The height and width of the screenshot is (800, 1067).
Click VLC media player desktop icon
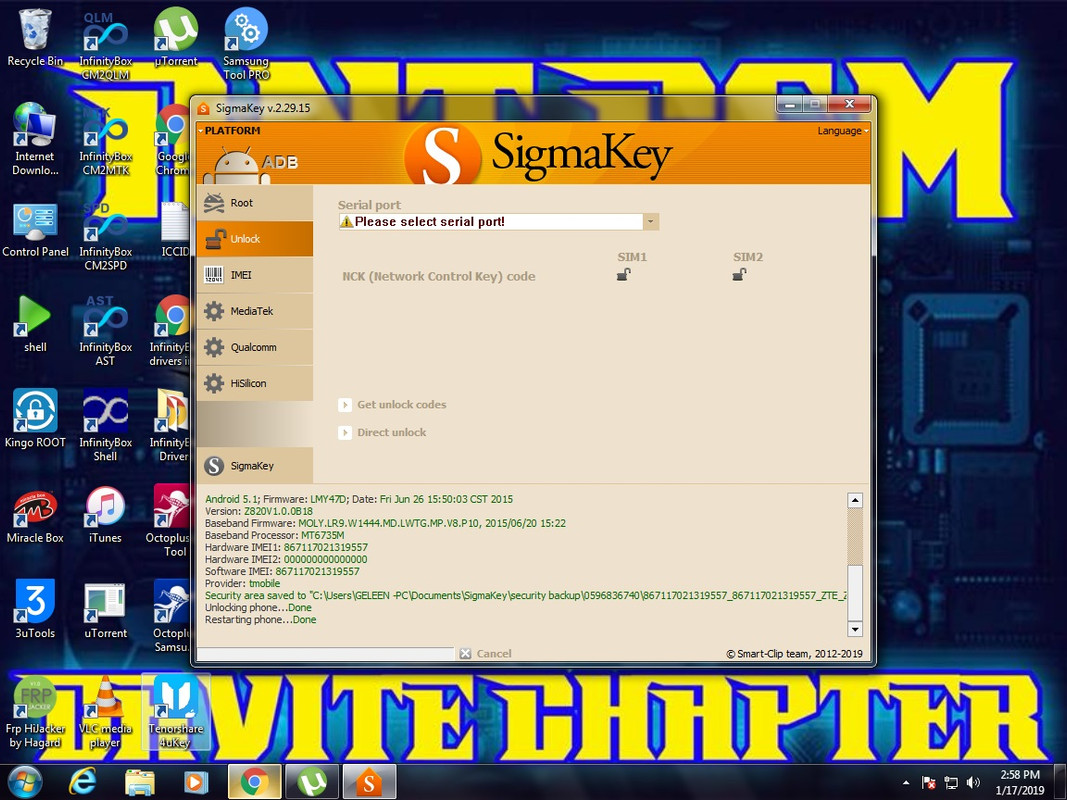(105, 713)
